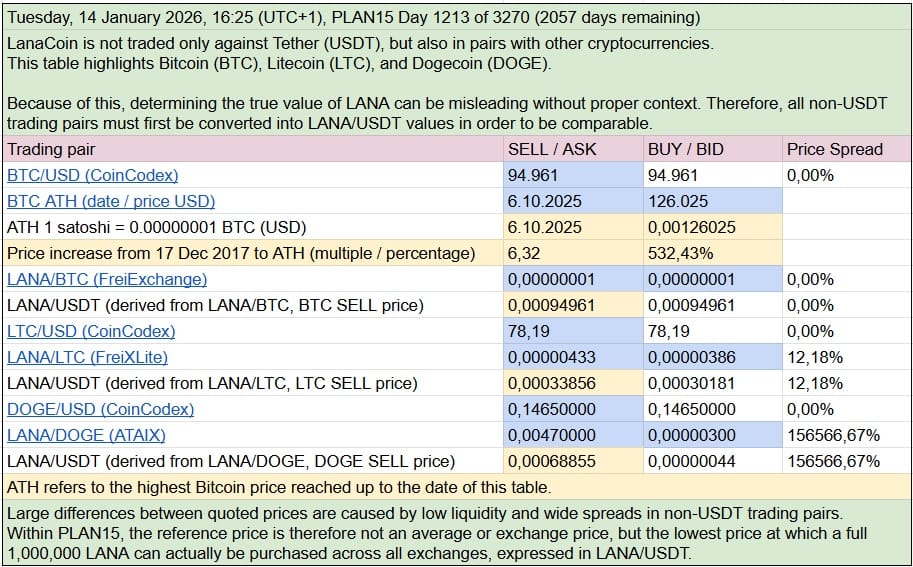Click the 532,43% price increase cell

click(x=679, y=253)
